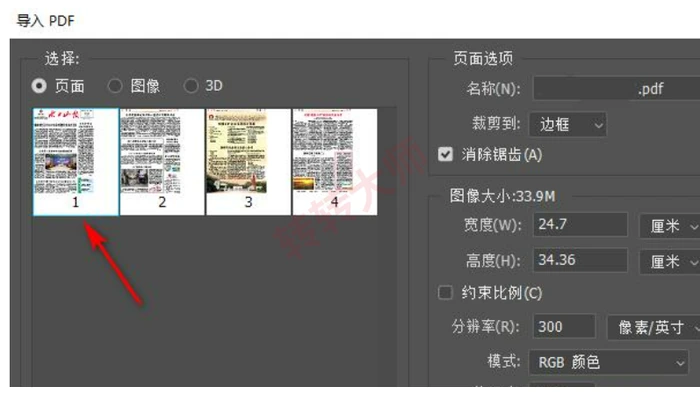Image resolution: width=700 pixels, height=395 pixels.
Task: Select page thumbnail 3
Action: point(248,162)
